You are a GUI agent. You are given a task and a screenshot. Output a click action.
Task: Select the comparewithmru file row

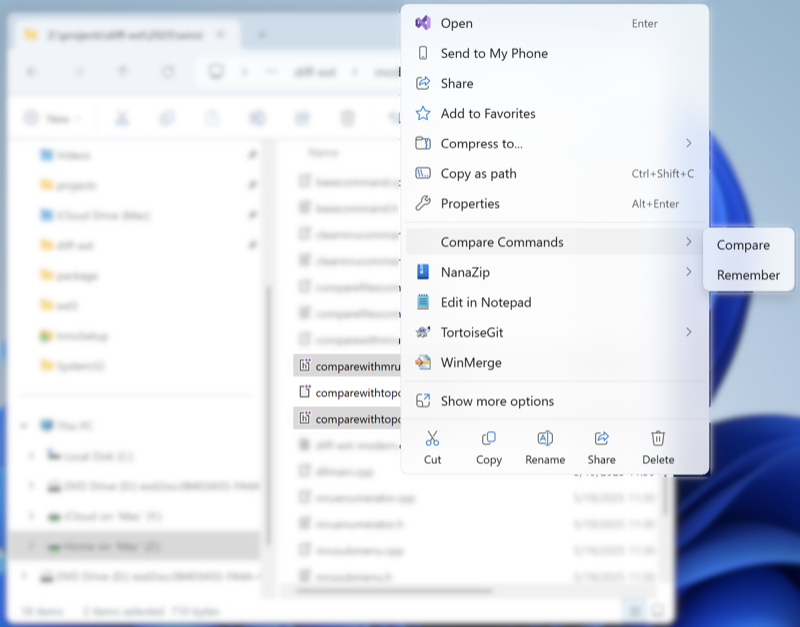[347, 366]
